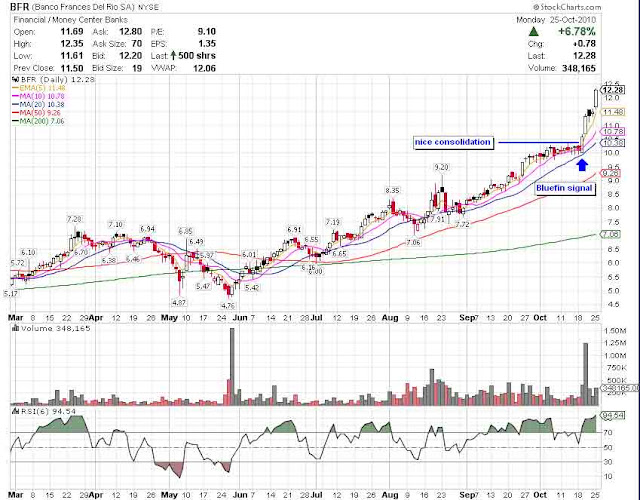This screenshot has height=500, width=640.
Task: Click the green up triangle beside +6.78%
Action: click(x=533, y=32)
